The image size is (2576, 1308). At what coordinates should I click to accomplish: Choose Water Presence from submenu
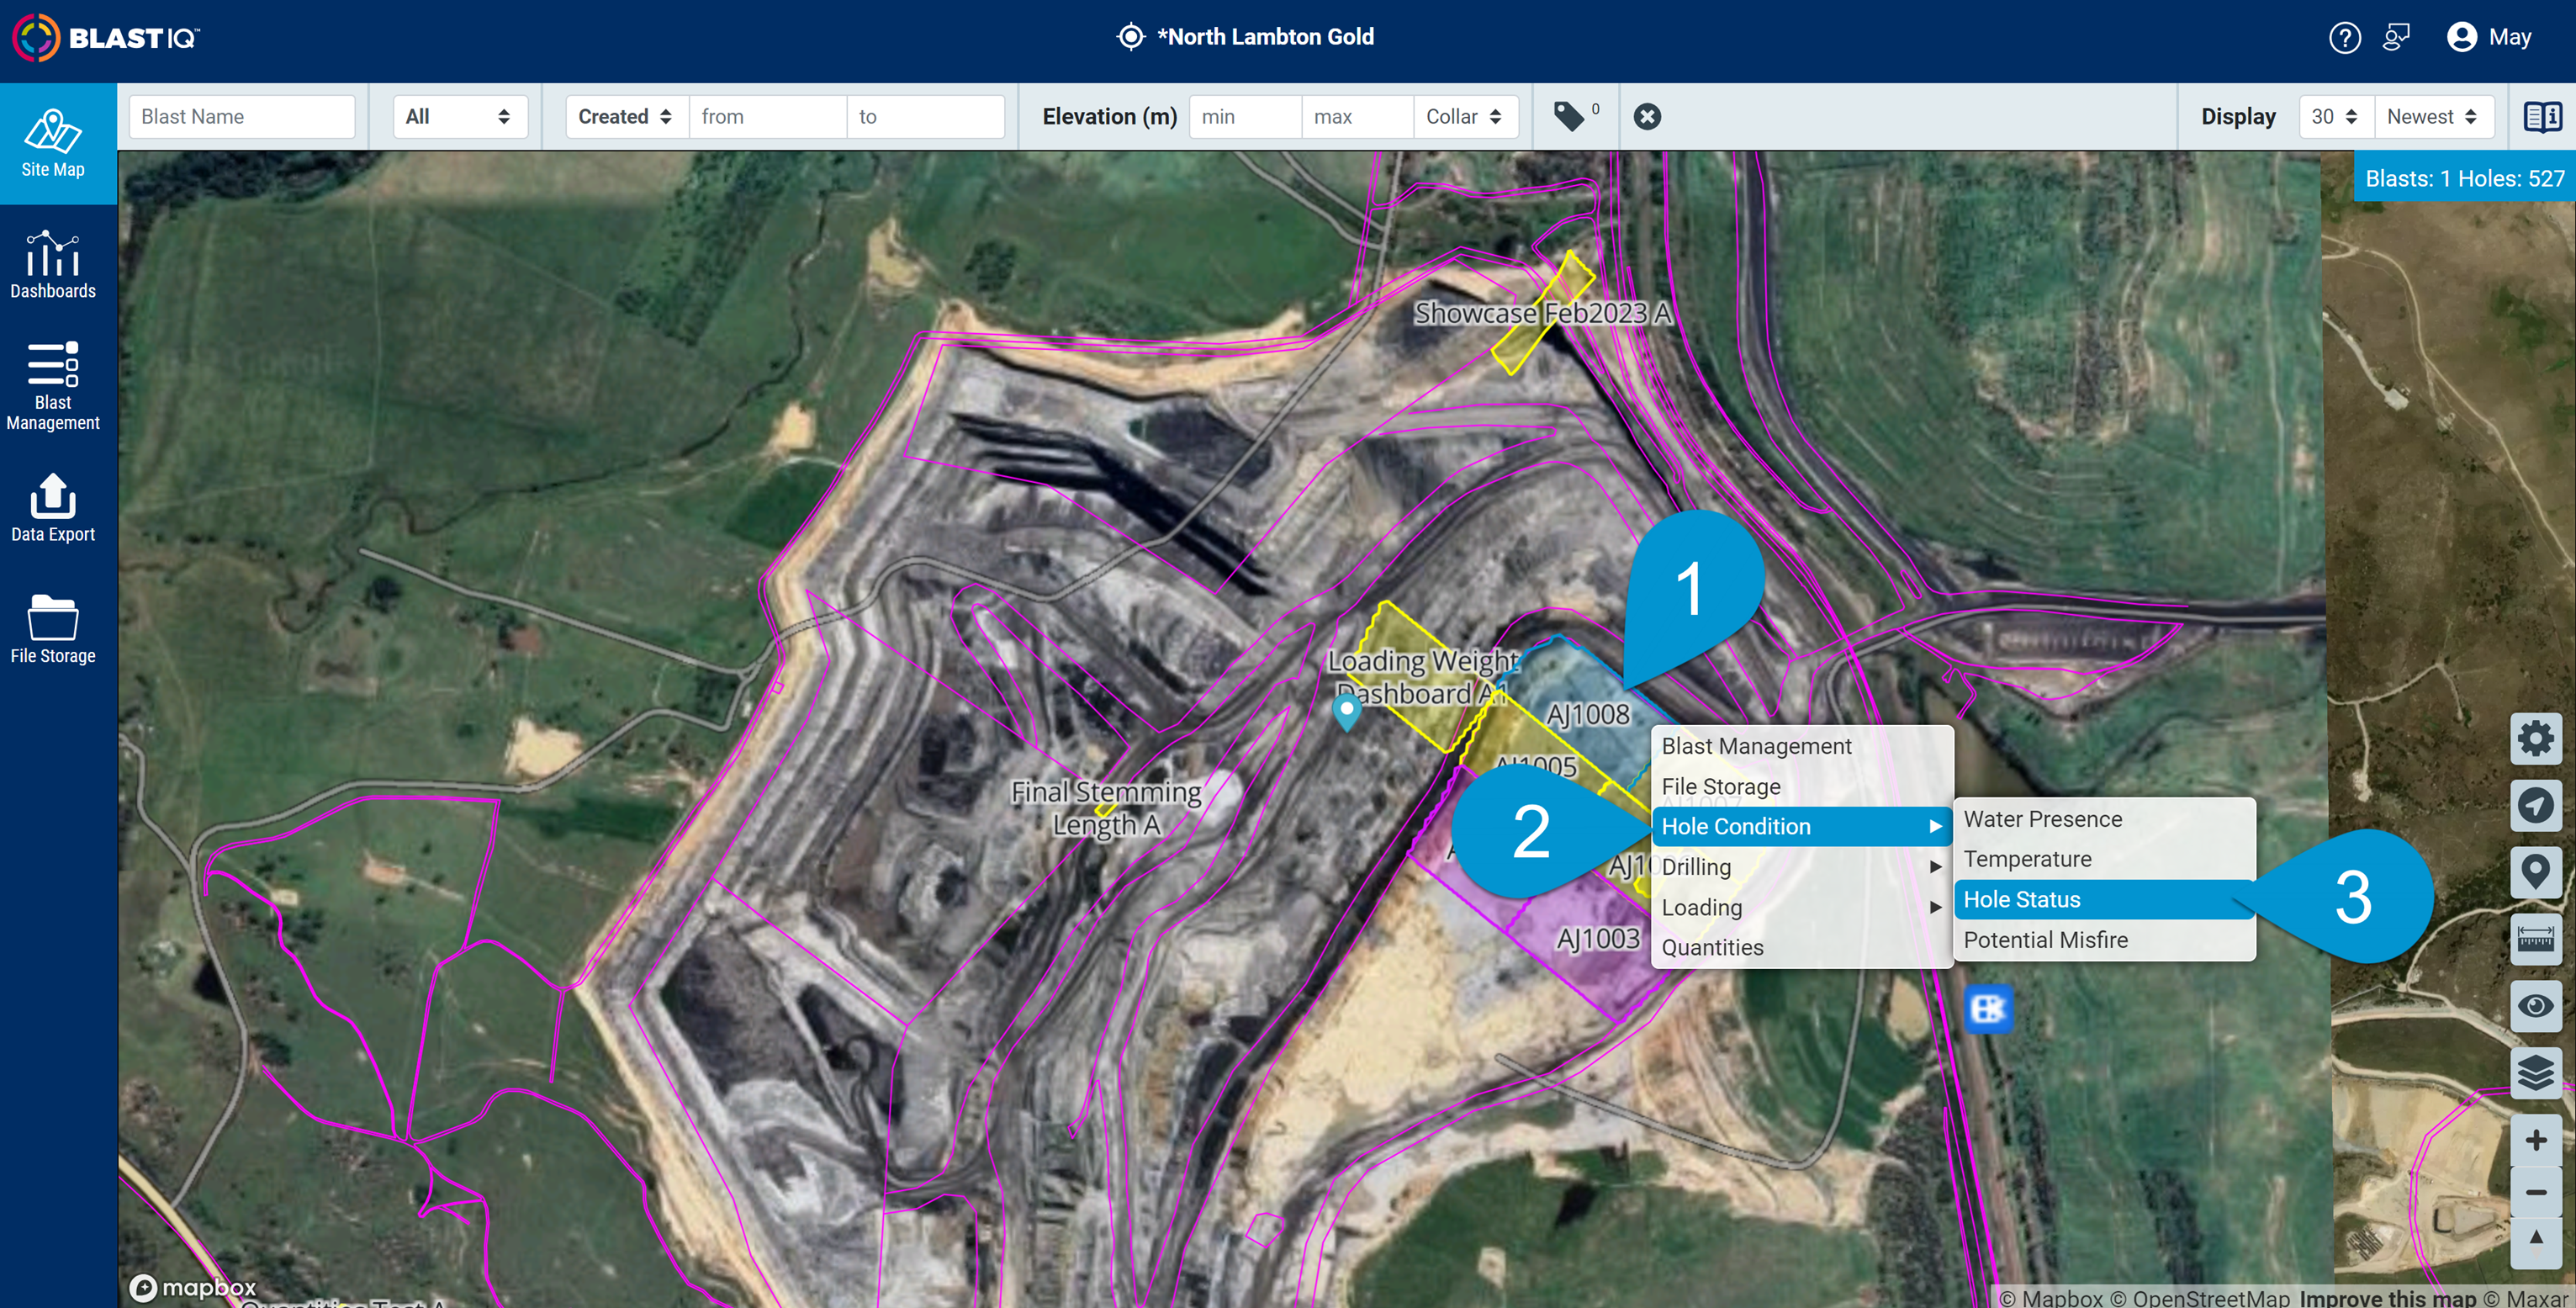(x=2104, y=819)
